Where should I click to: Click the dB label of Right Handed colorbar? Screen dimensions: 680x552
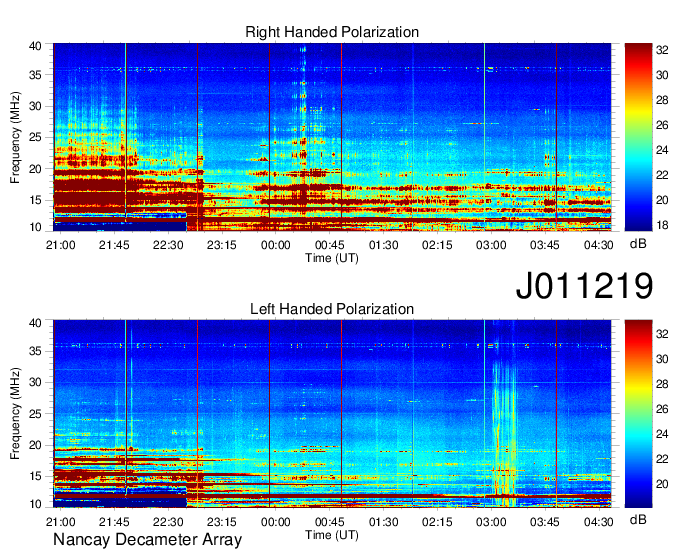point(638,244)
